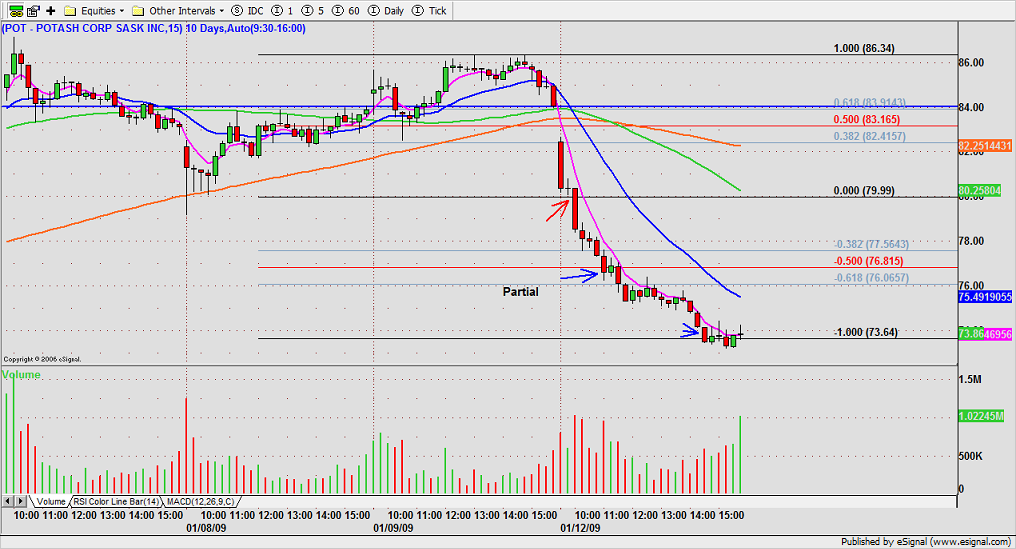Expand the Other Intervals dropdown
1016x549 pixels.
(178, 10)
